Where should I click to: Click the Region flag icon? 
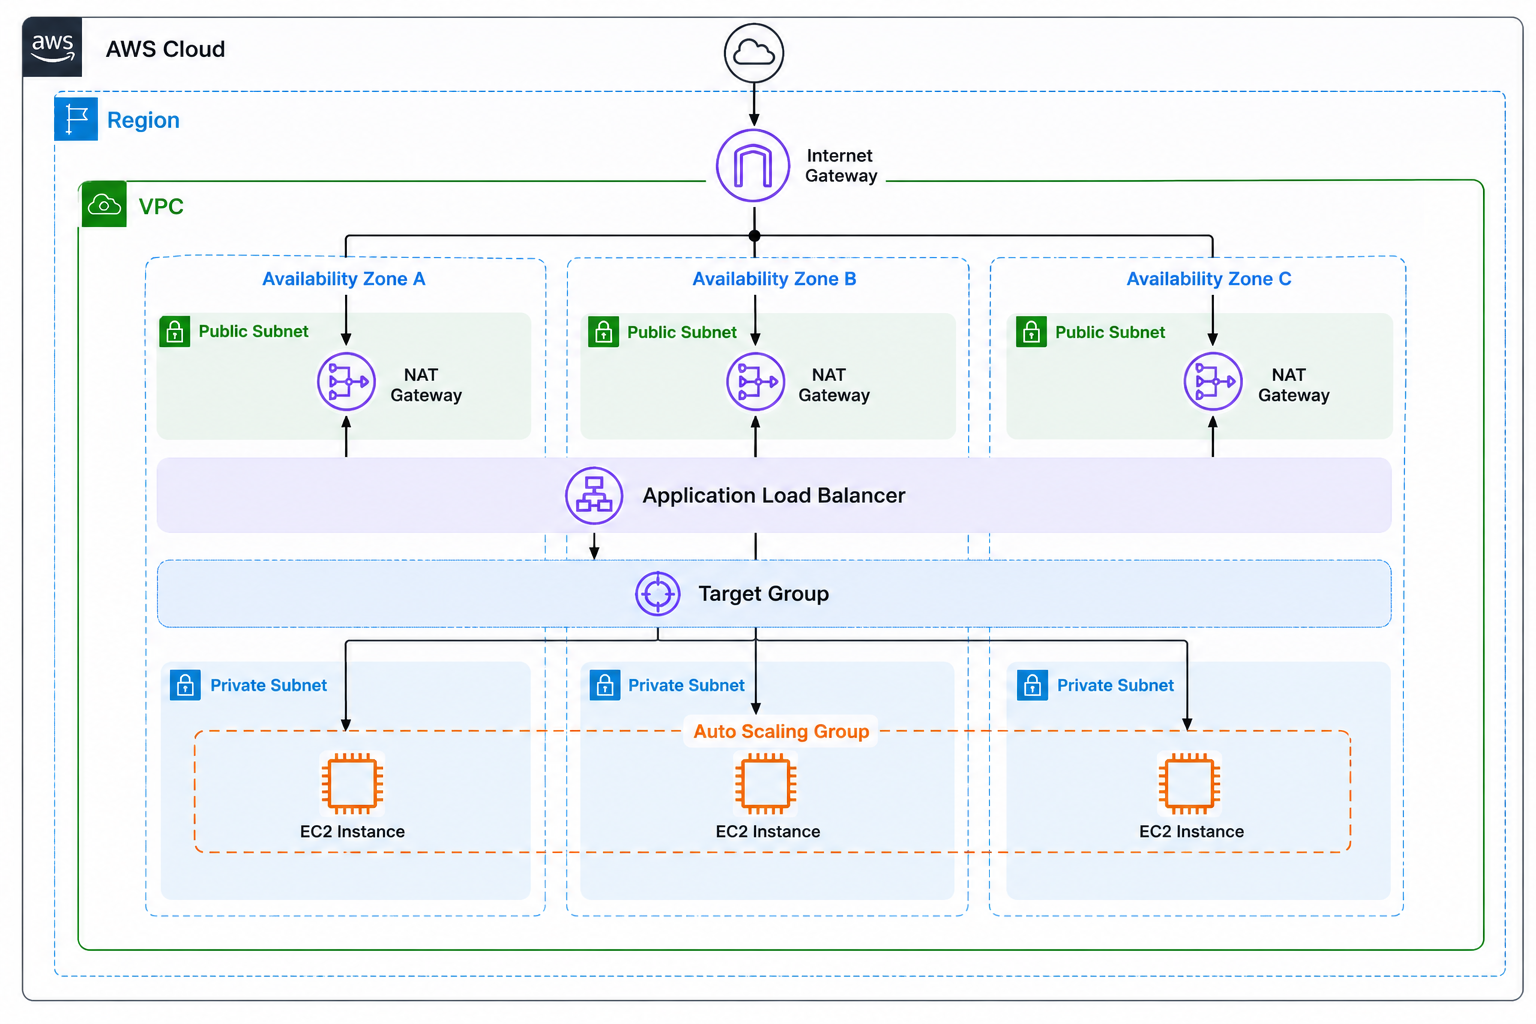(76, 119)
